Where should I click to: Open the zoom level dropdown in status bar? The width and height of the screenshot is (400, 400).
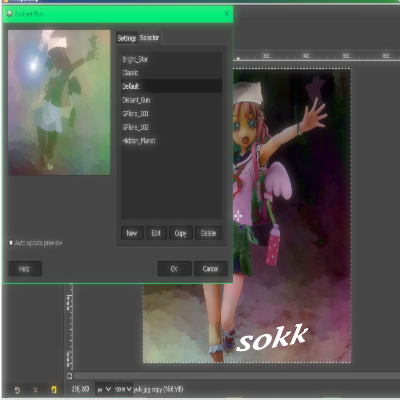(123, 389)
